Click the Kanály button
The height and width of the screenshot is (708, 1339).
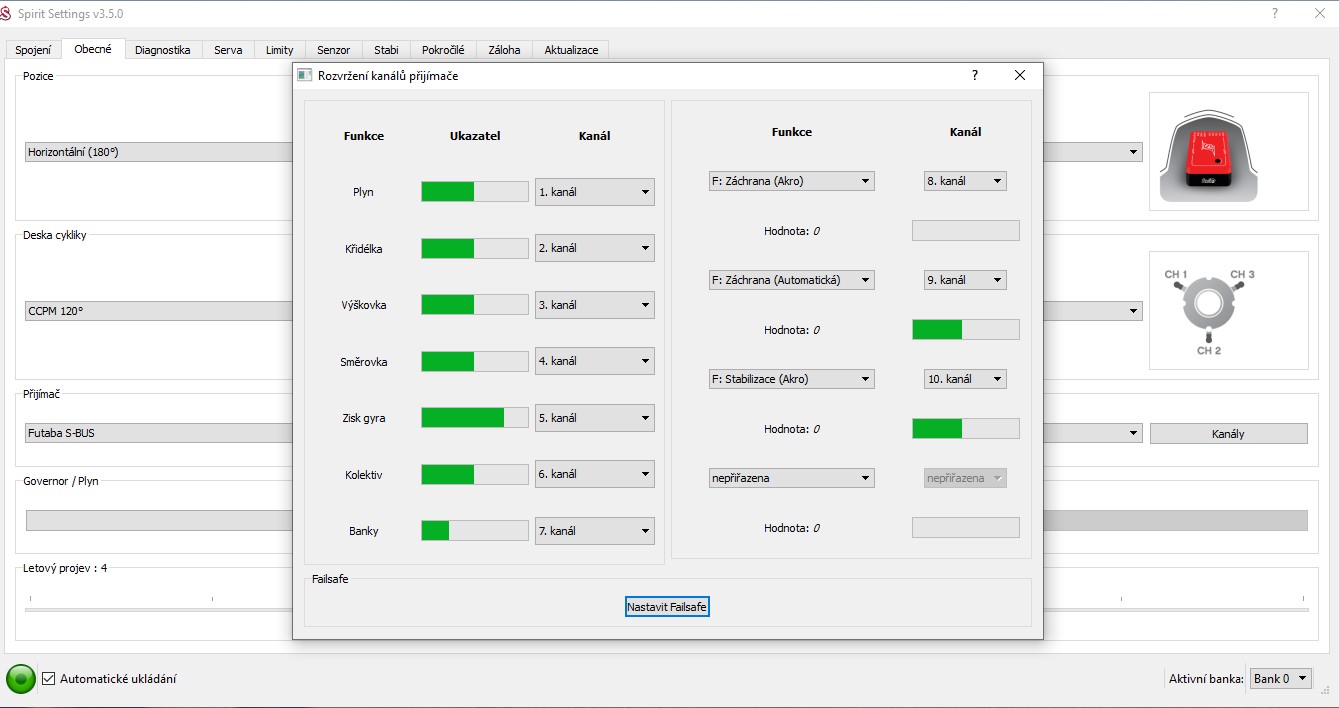(1228, 434)
